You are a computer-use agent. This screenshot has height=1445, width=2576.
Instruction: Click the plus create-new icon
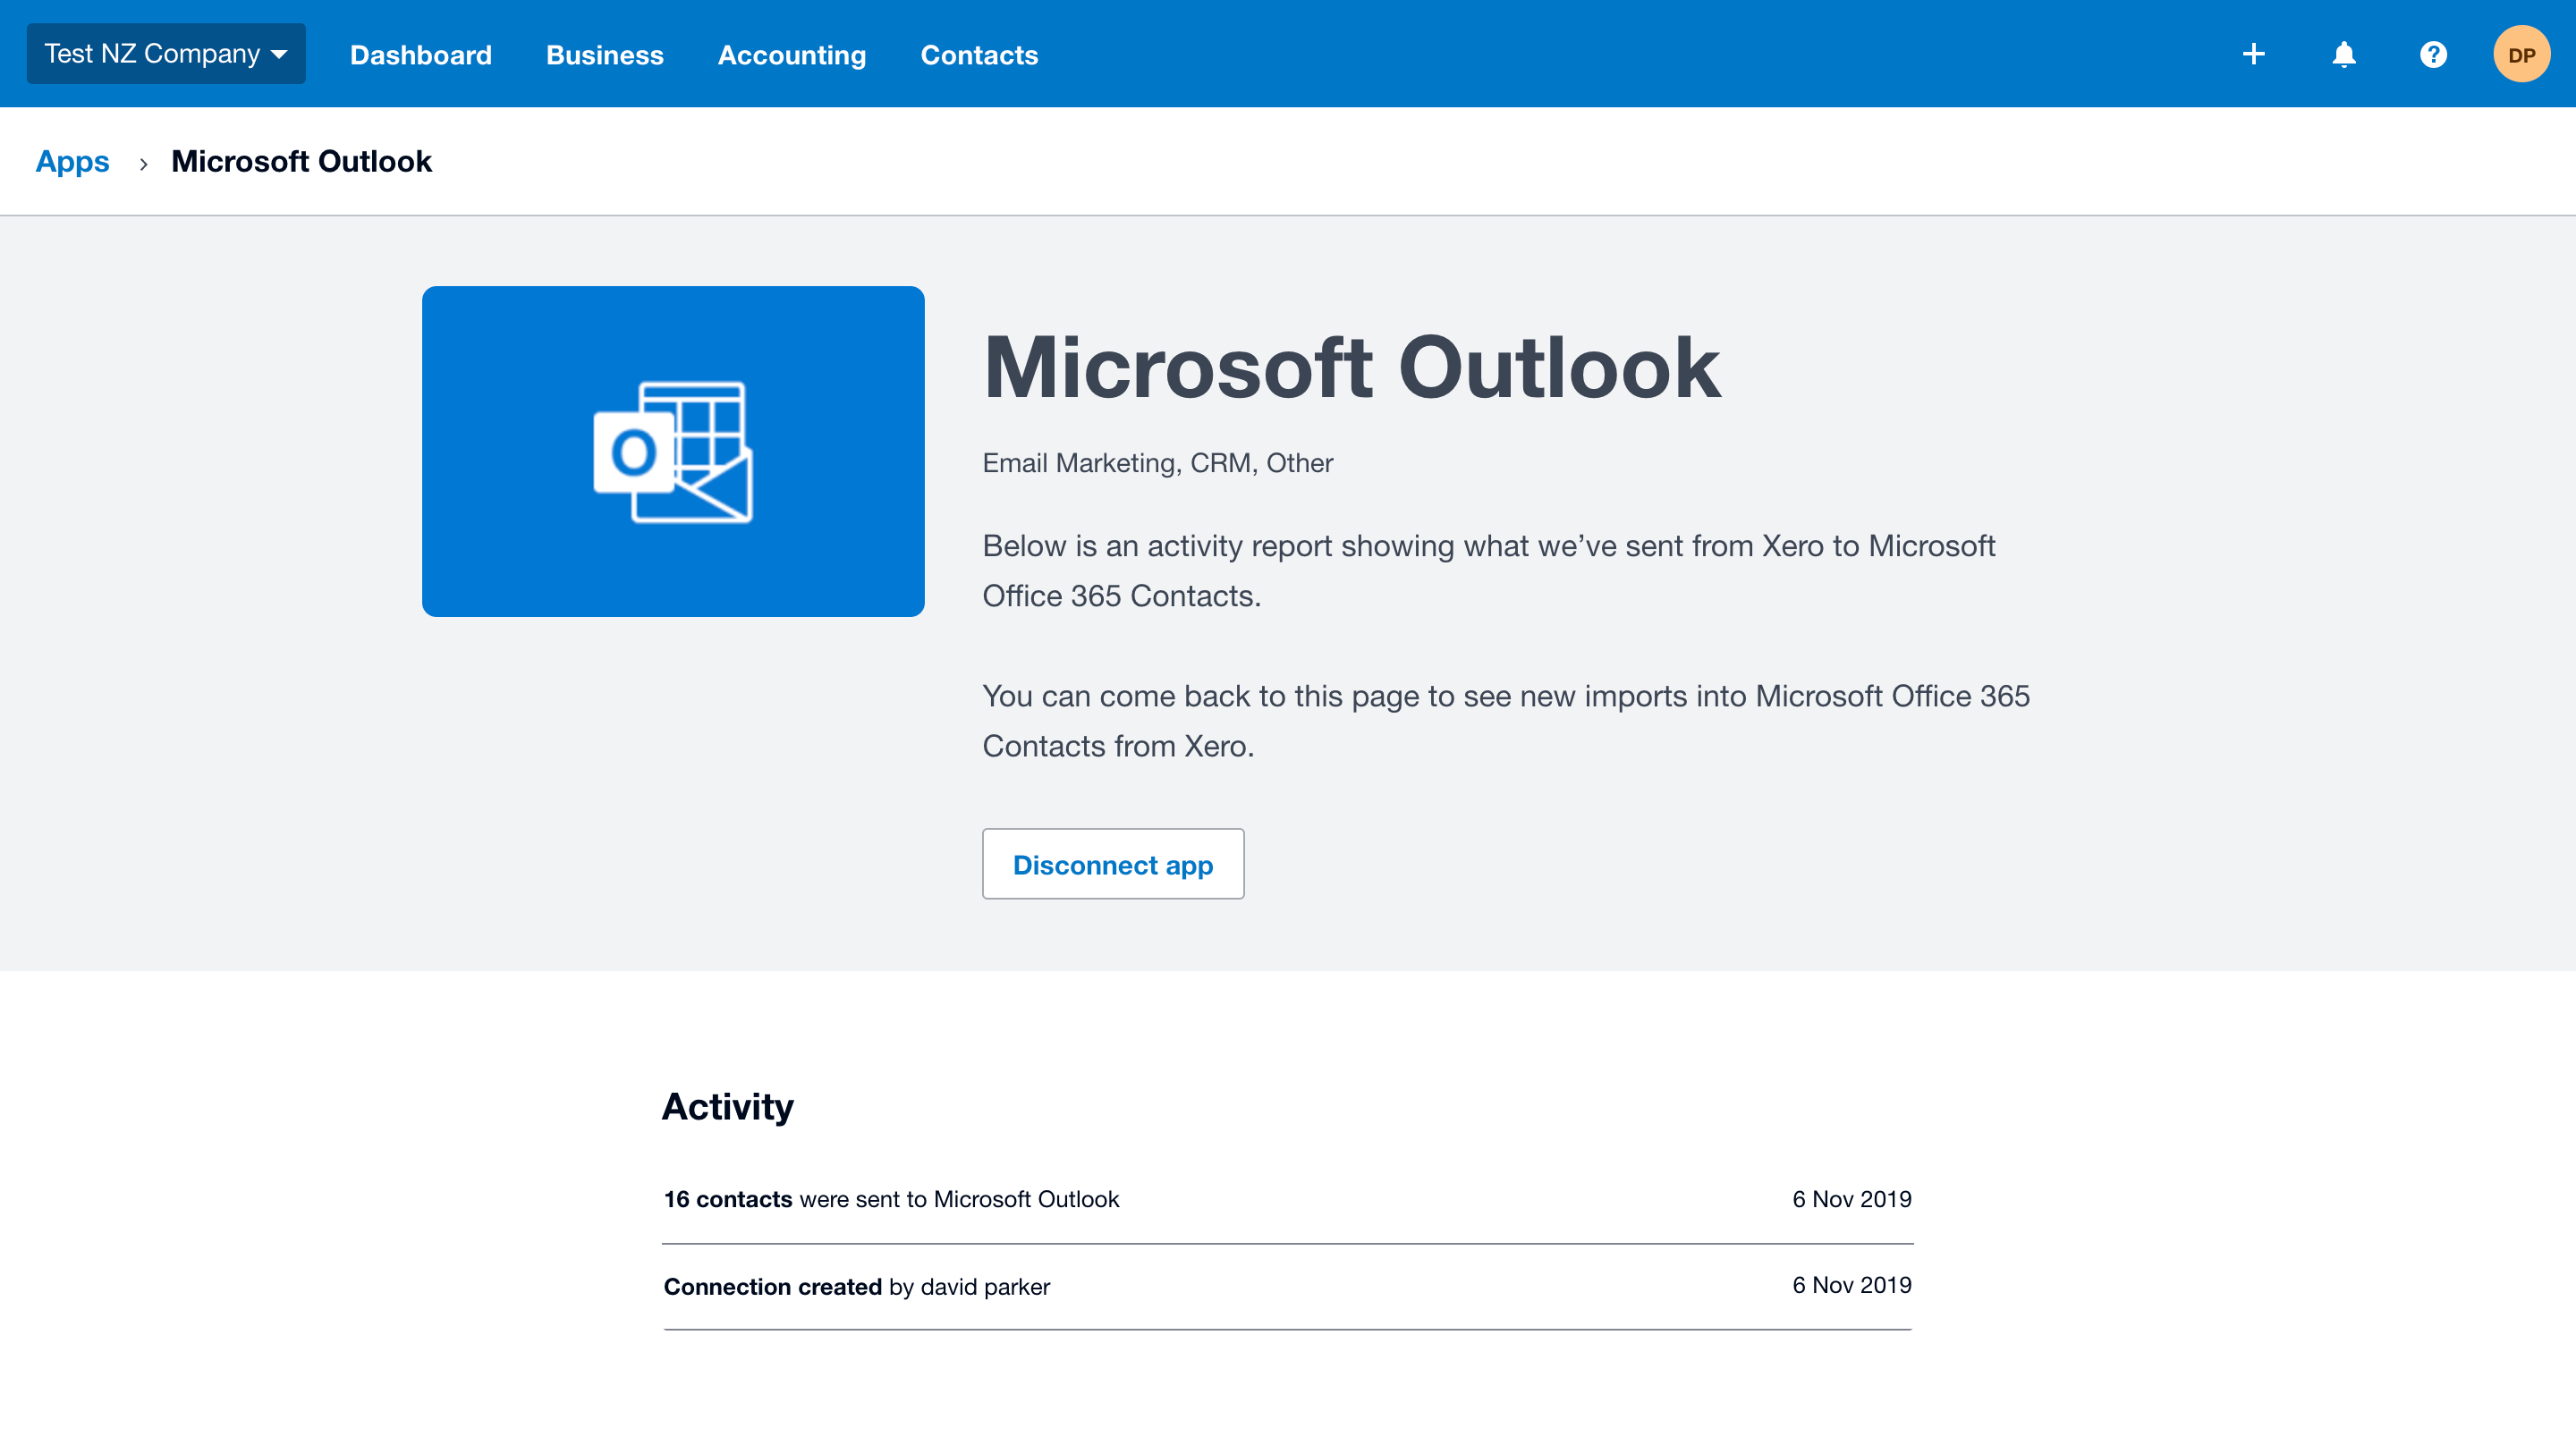2253,54
